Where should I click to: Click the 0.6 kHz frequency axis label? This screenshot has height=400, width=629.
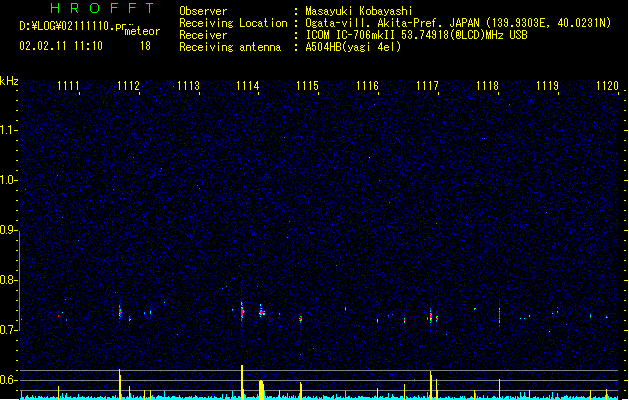coord(7,380)
